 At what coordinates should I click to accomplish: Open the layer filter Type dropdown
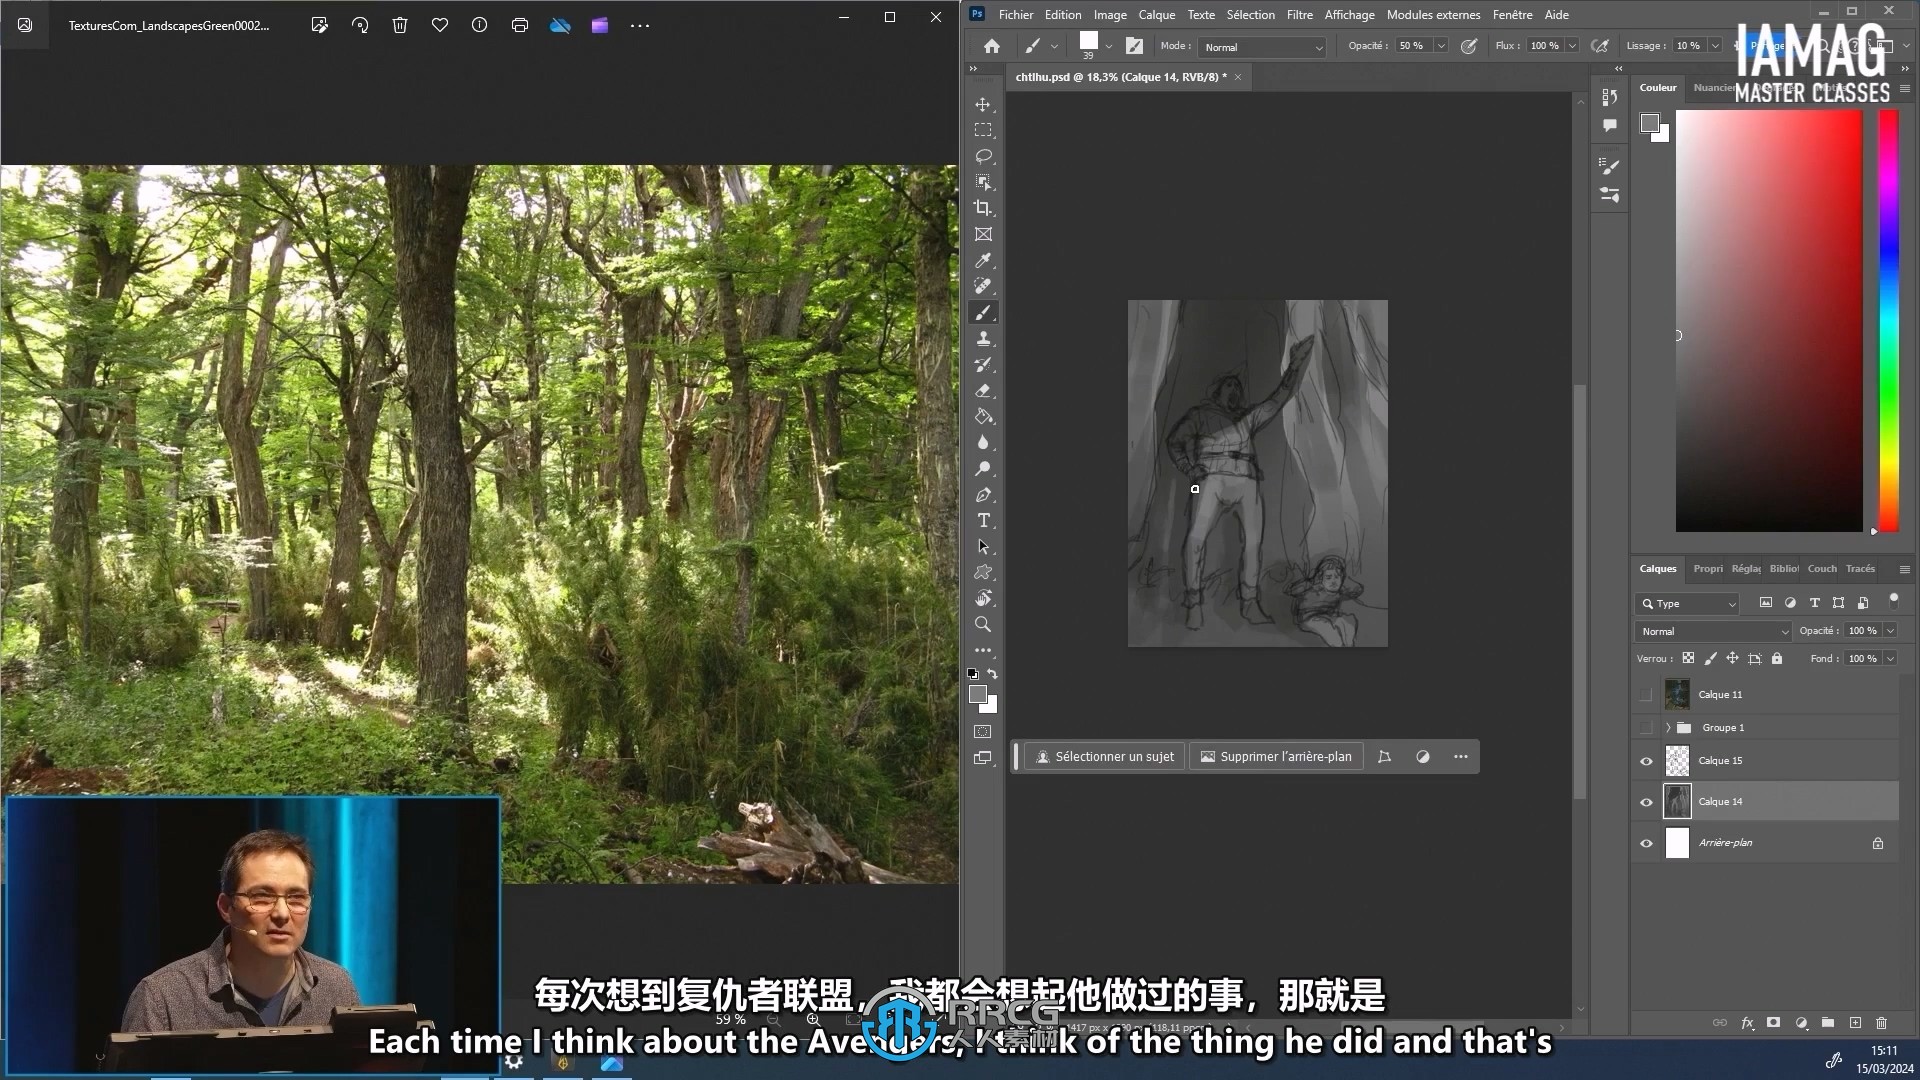pyautogui.click(x=1688, y=604)
